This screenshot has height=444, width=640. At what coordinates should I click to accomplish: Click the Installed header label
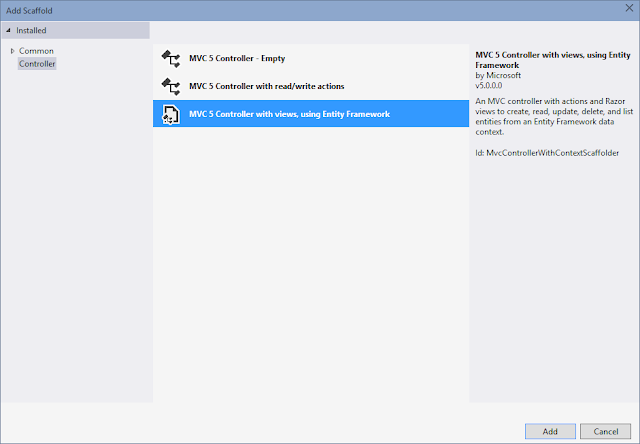(31, 31)
